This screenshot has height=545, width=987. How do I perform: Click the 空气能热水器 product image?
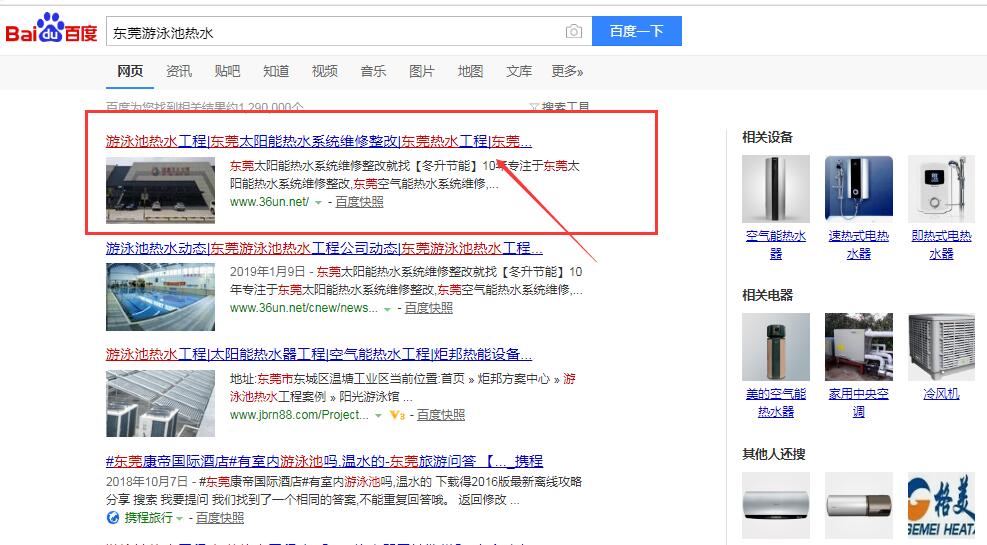775,188
